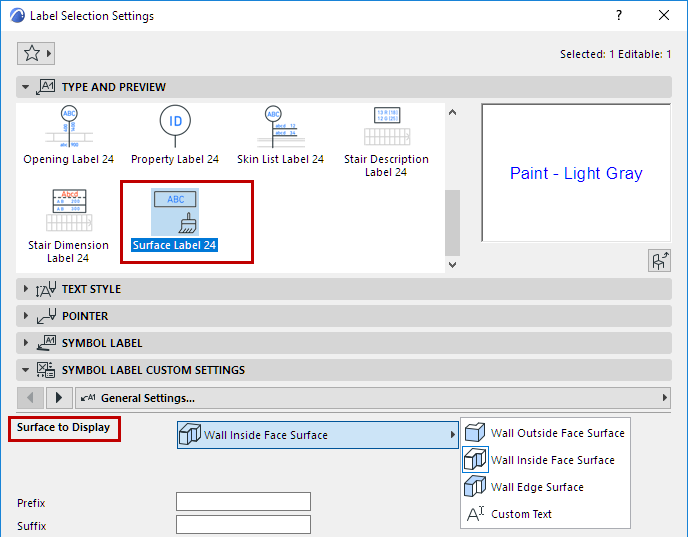Screen dimensions: 688x537
Task: Click the Wall Edge Surface icon
Action: tap(475, 487)
